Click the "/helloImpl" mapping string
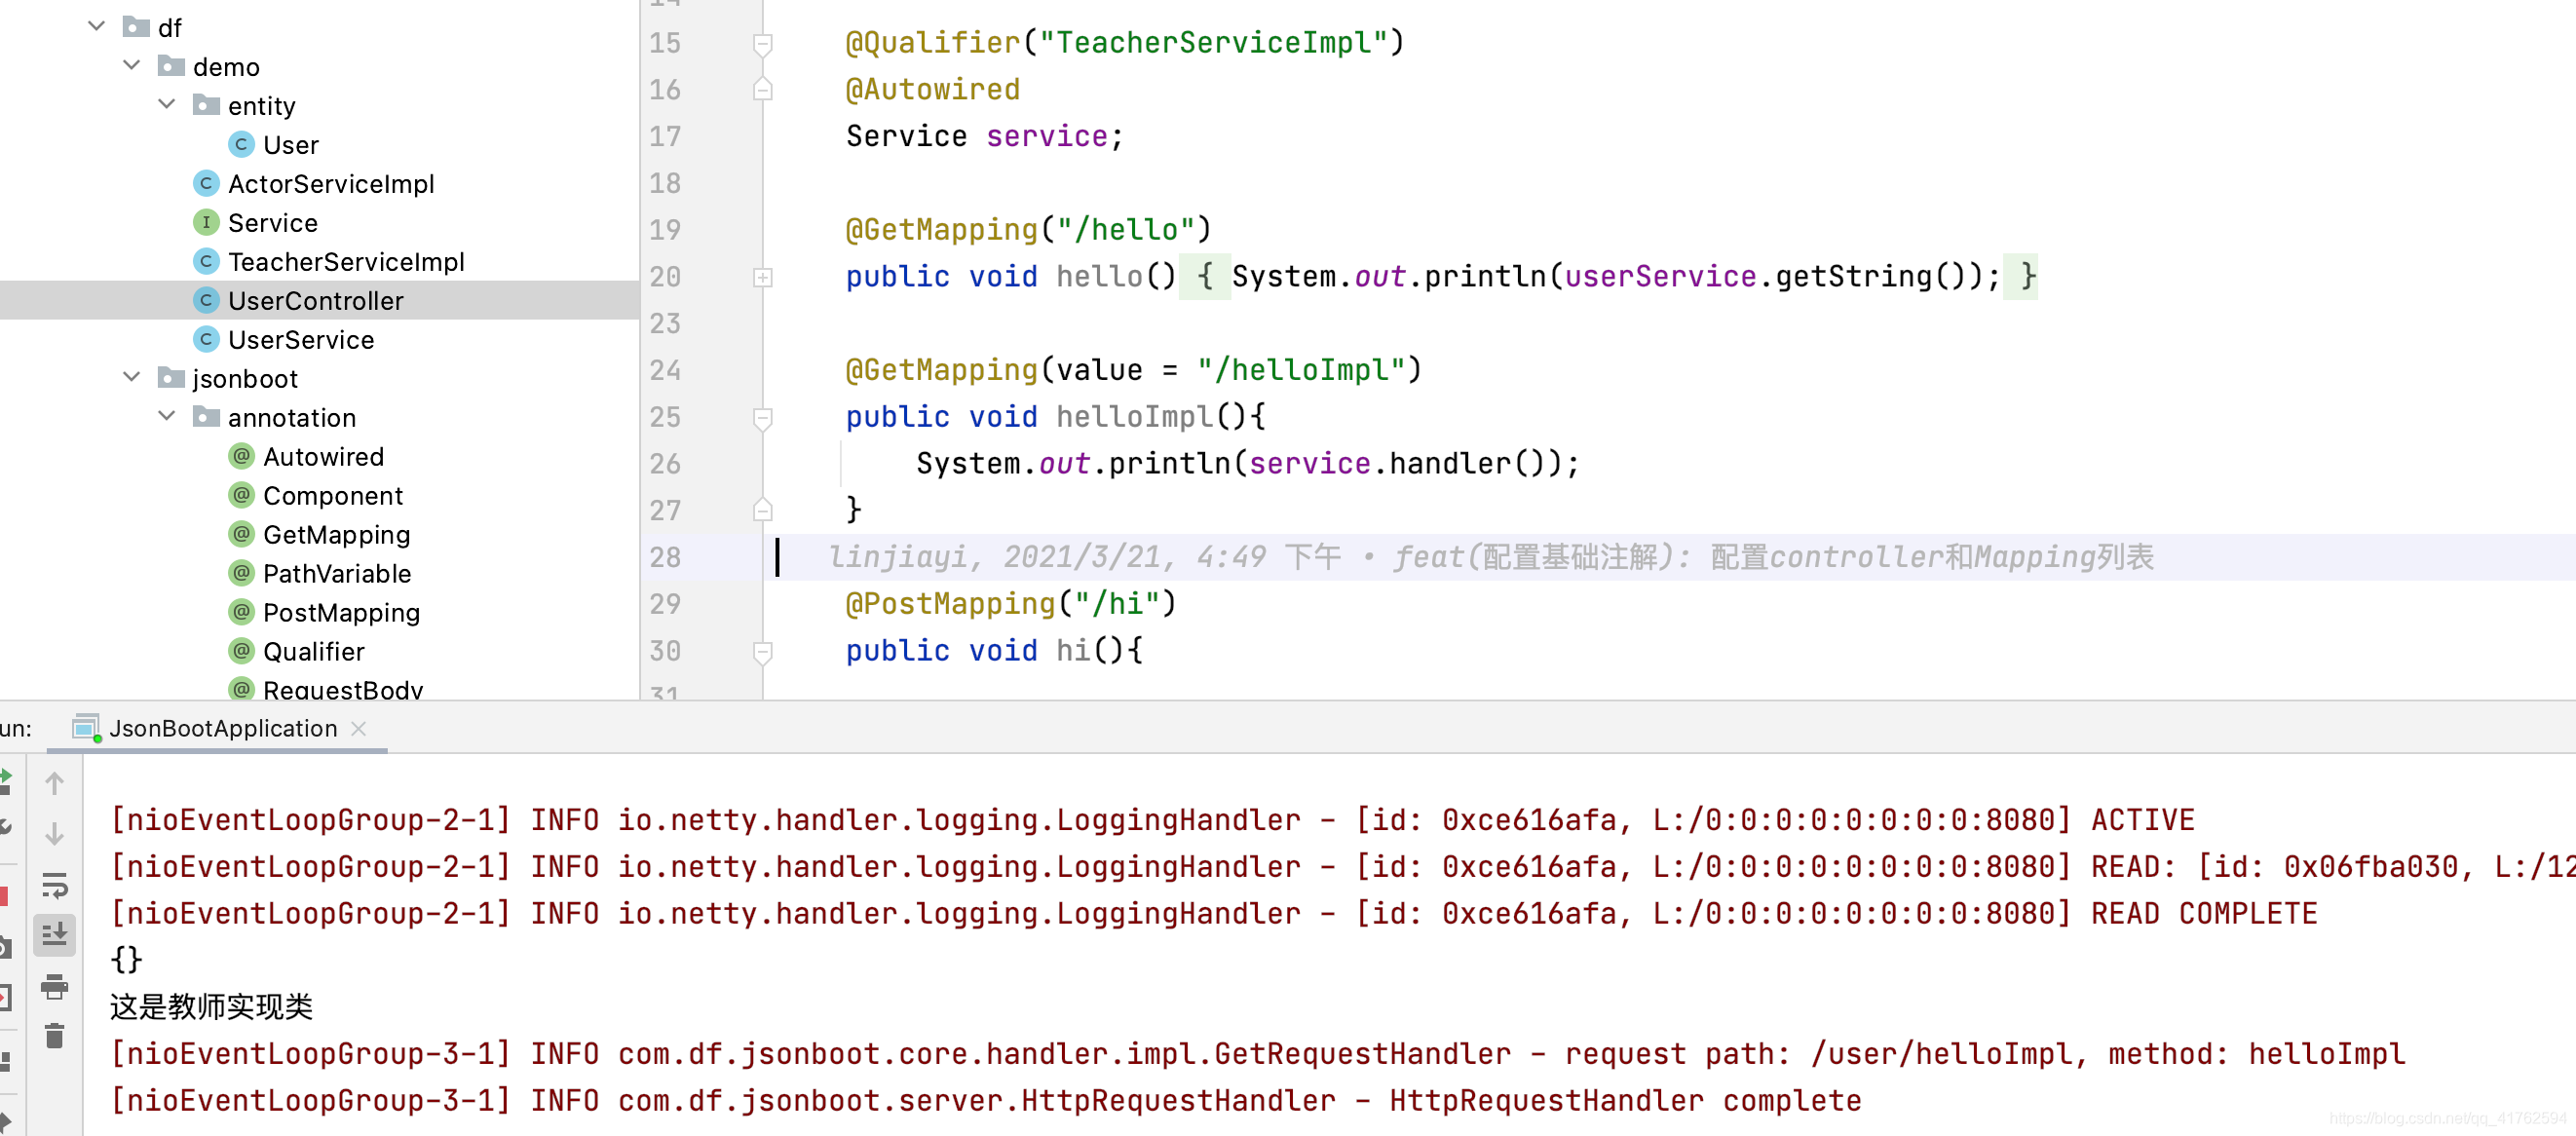Screen dimensions: 2576x1136 click(1301, 370)
